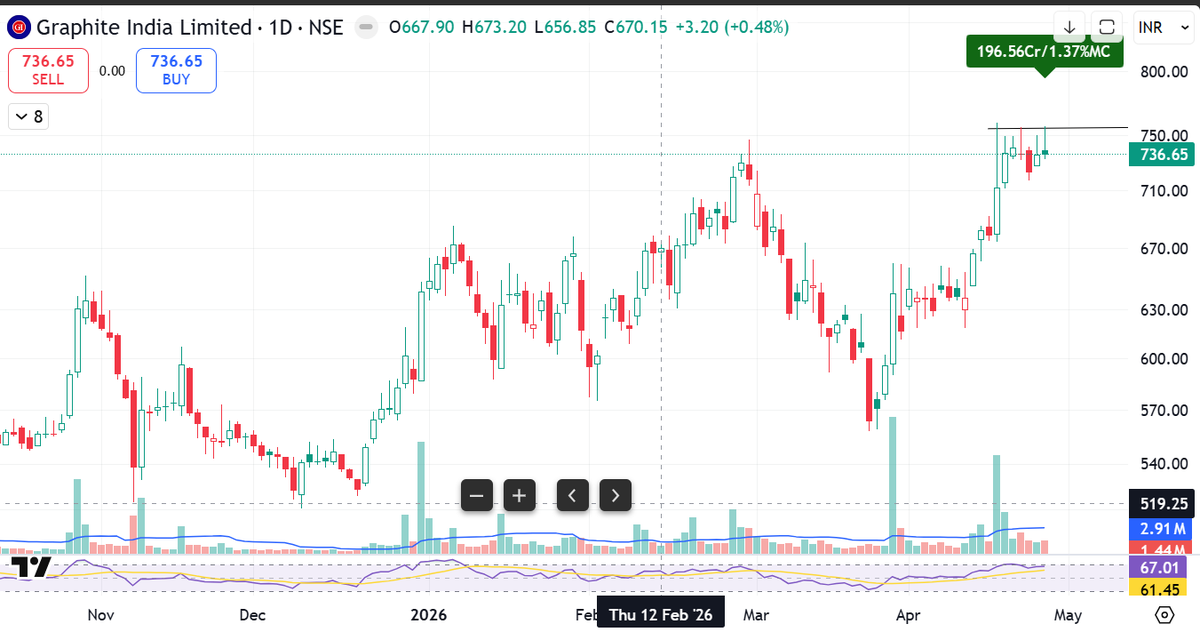This screenshot has width=1200, height=632.
Task: Click the current price label 736.65 on axis
Action: pos(1163,154)
